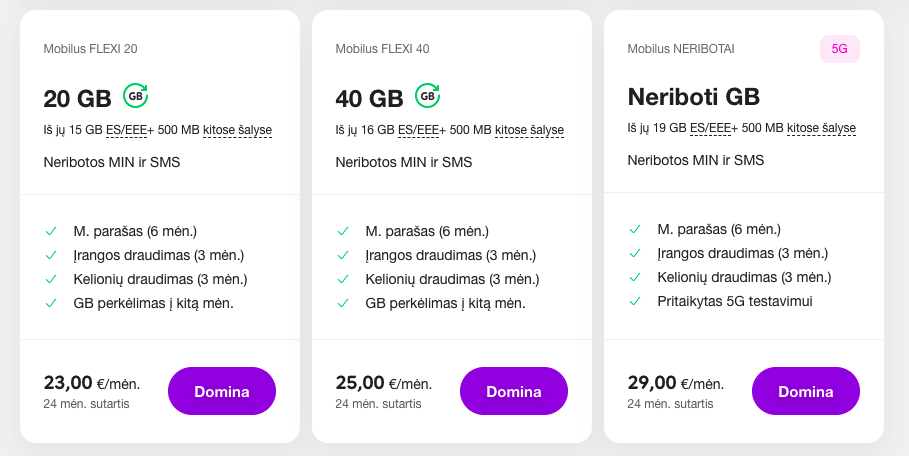The image size is (909, 456).
Task: Click the pink 5G badge
Action: pyautogui.click(x=839, y=49)
